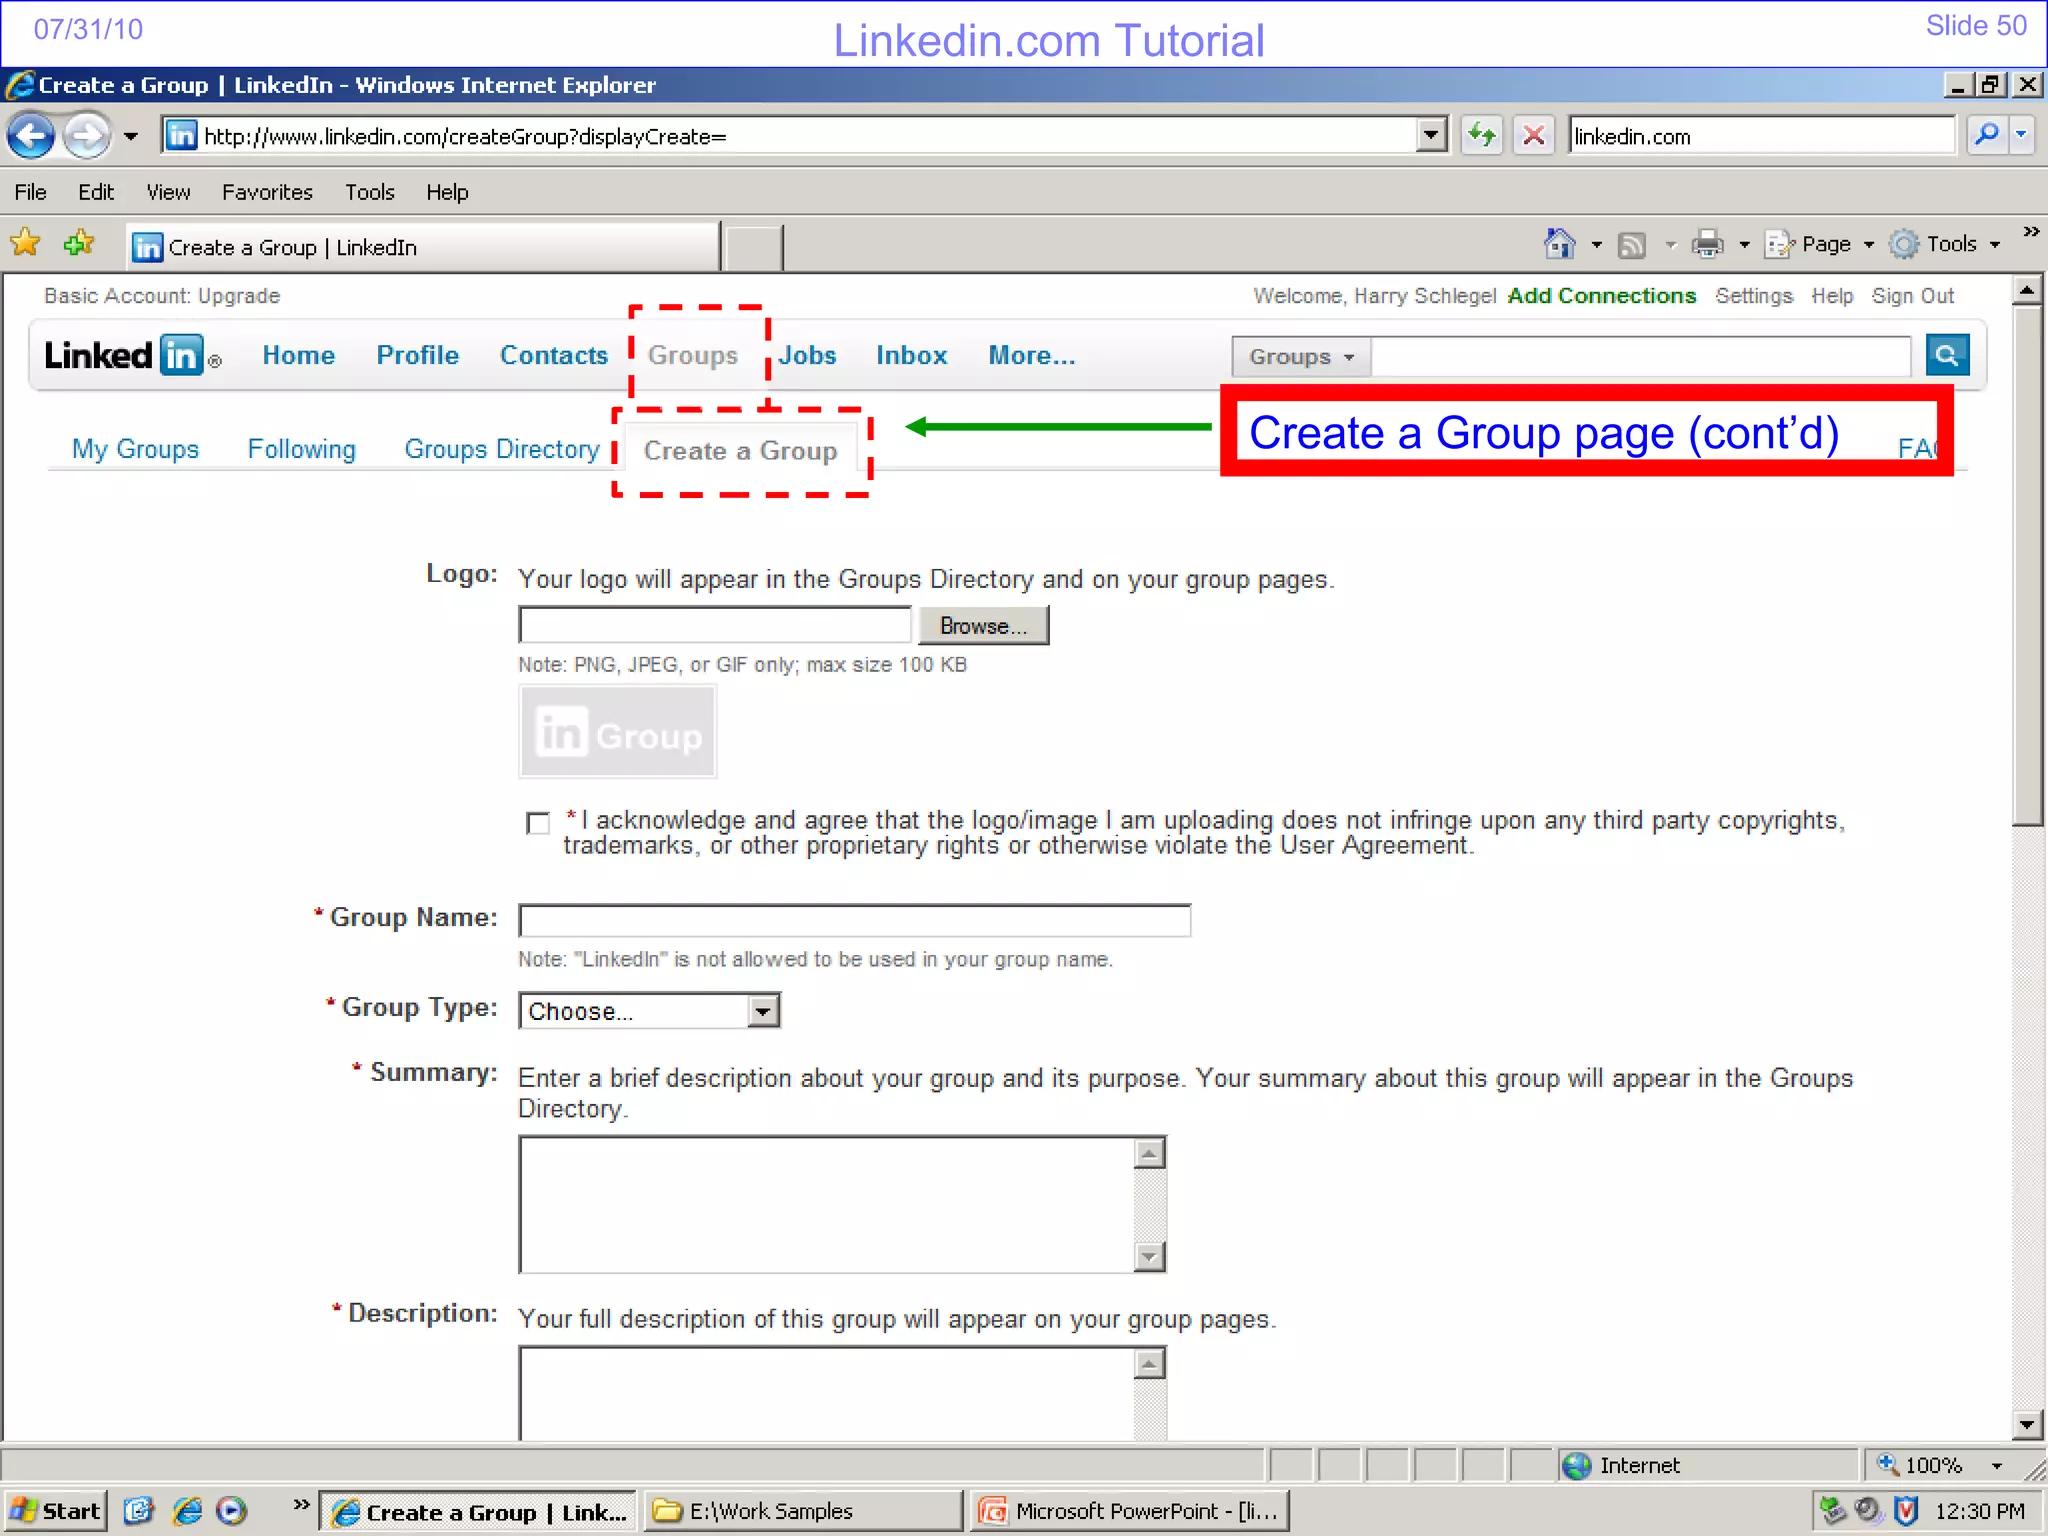The image size is (2048, 1536).
Task: Open the Profile nav item
Action: 417,355
